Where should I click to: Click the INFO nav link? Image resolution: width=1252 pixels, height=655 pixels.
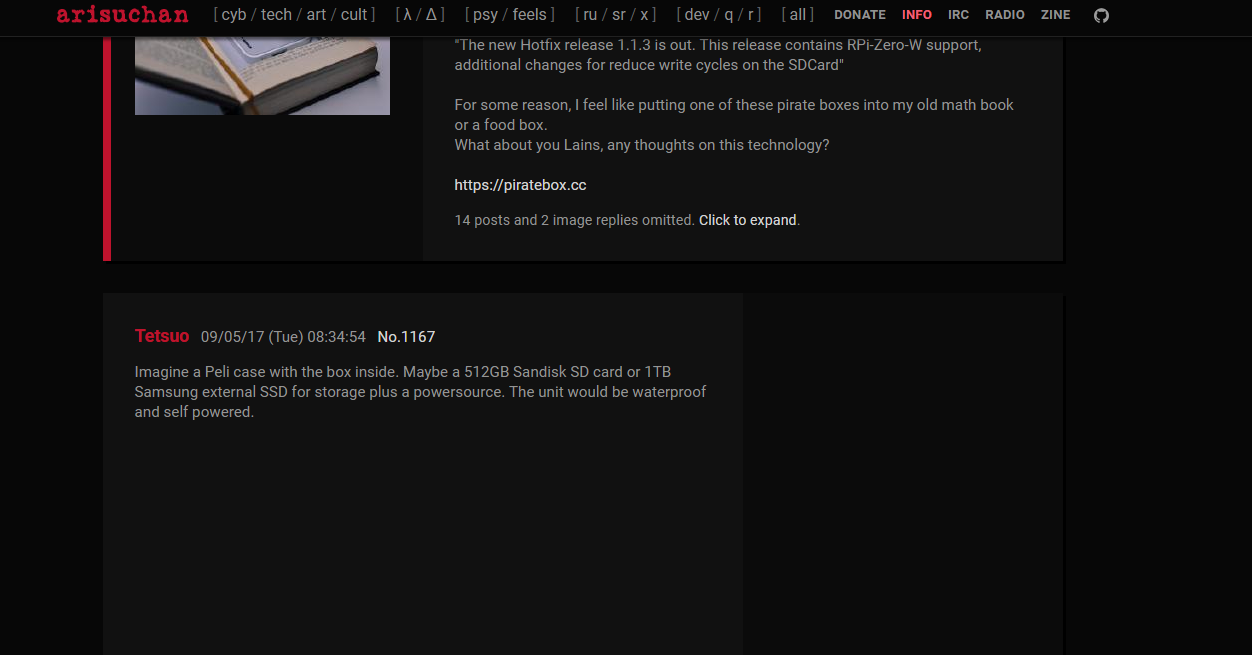[917, 15]
